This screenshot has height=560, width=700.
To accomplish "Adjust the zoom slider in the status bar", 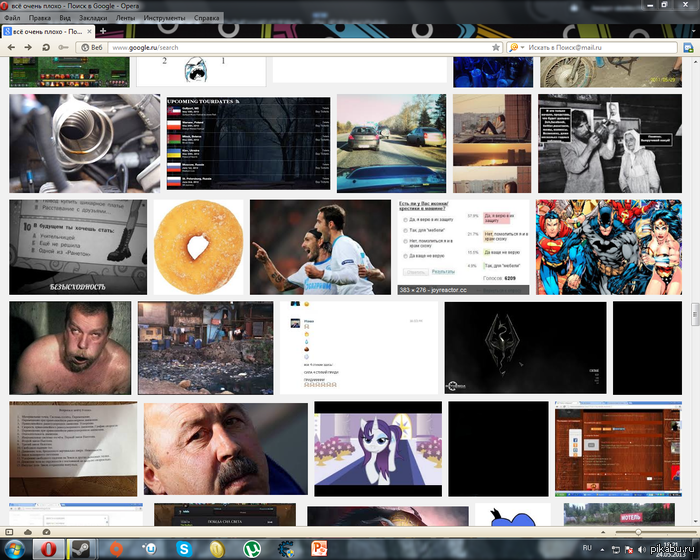I will coord(638,532).
